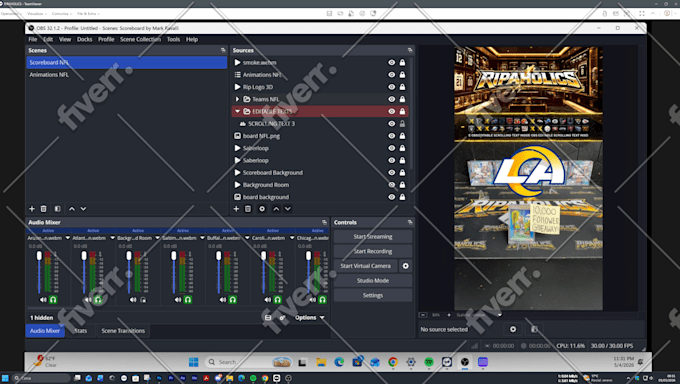Toggle visibility of board NFL.png source
680x384 pixels.
(x=392, y=136)
